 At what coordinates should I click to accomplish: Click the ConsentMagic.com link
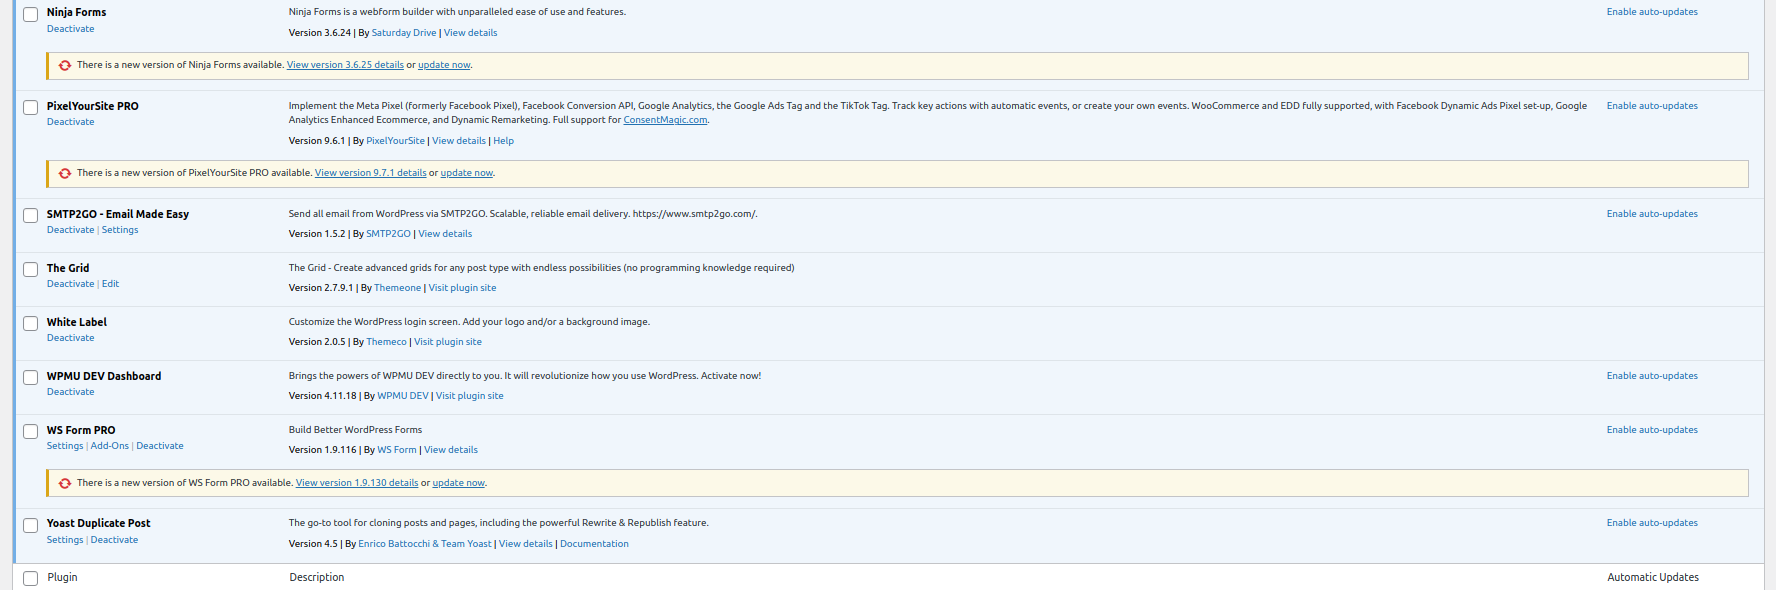(665, 120)
